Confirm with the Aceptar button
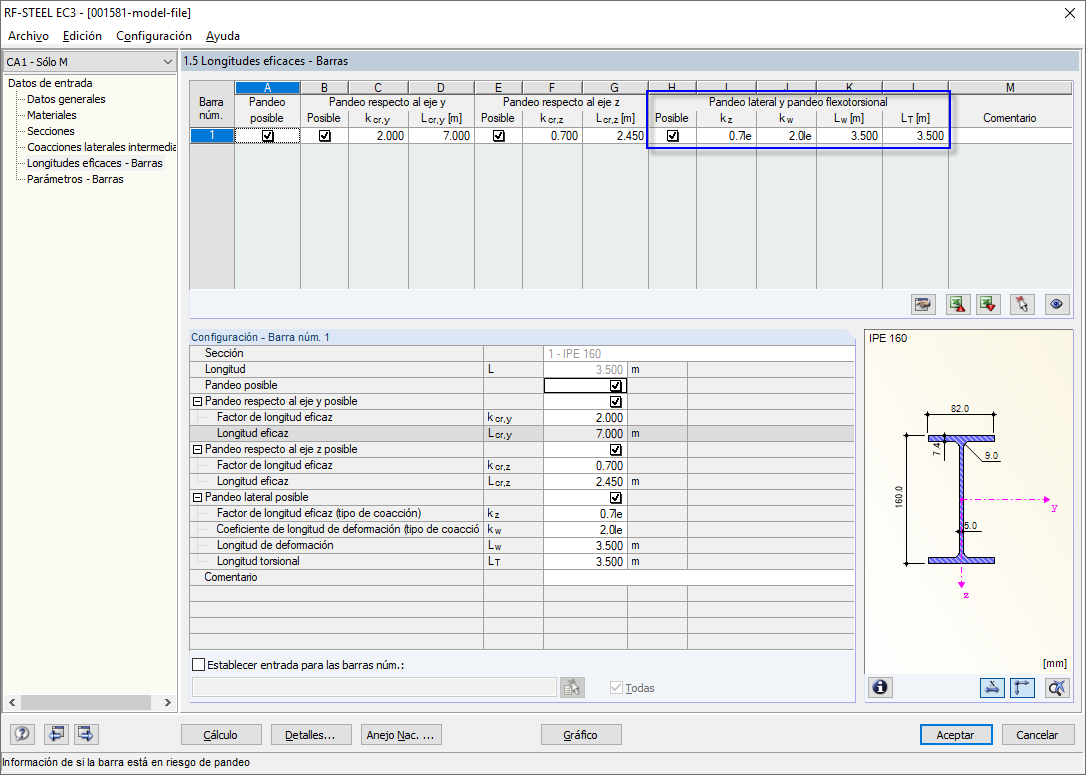Screen dimensions: 1086x775 click(x=956, y=735)
